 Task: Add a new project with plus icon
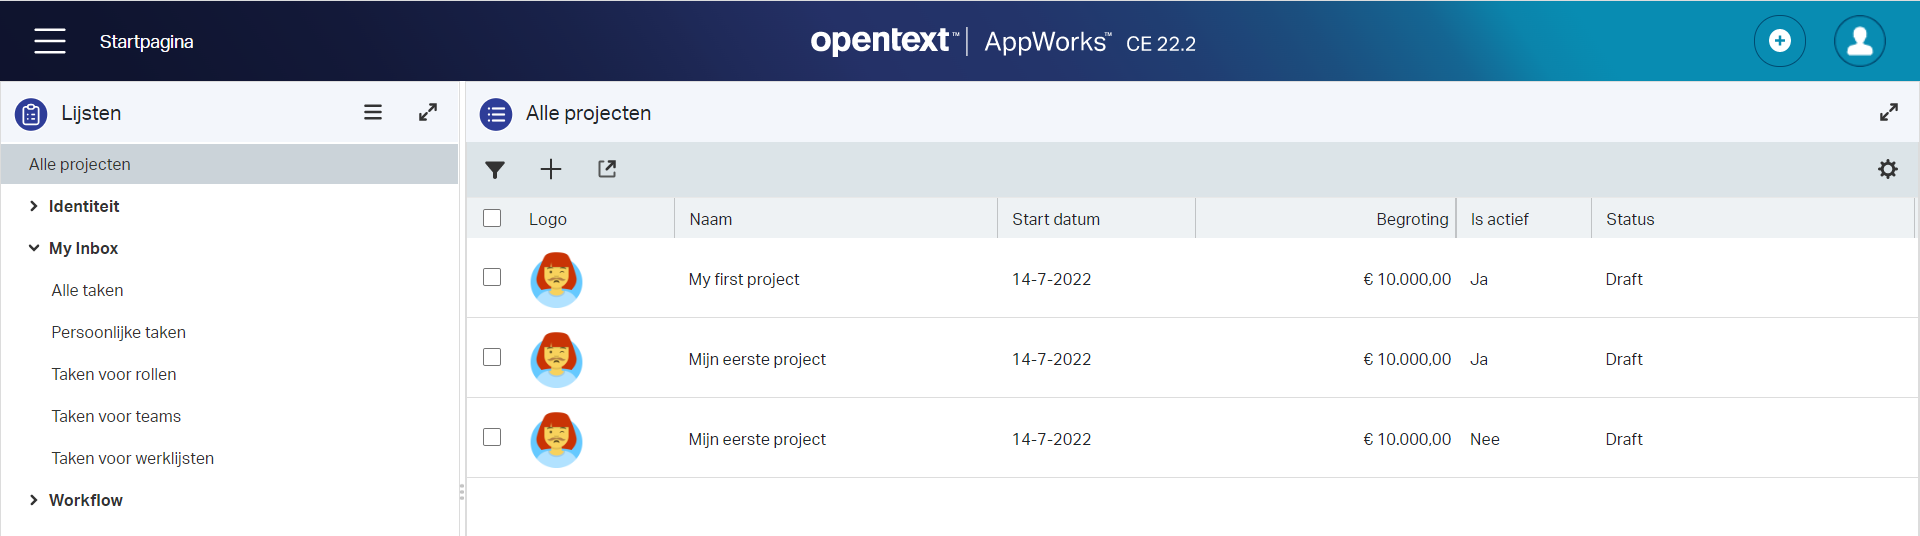551,169
